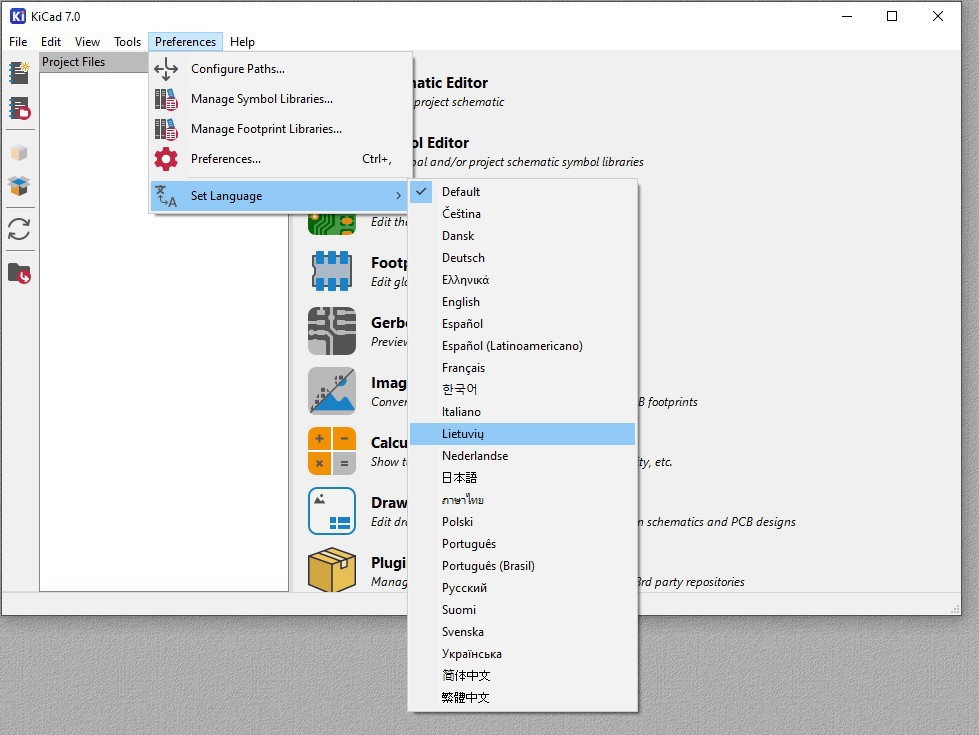Viewport: 979px width, 735px height.
Task: Open Preferences... with Ctrl+, shortcut entry
Action: pos(281,159)
